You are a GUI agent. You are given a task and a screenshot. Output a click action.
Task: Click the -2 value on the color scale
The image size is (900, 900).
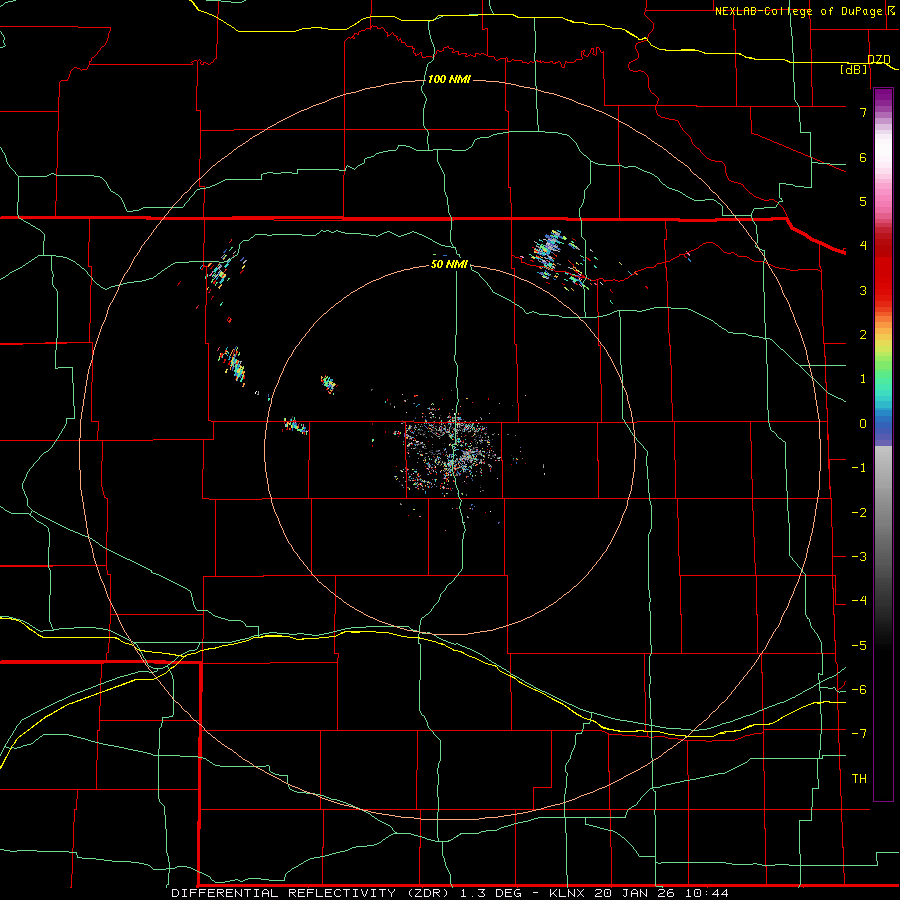859,513
